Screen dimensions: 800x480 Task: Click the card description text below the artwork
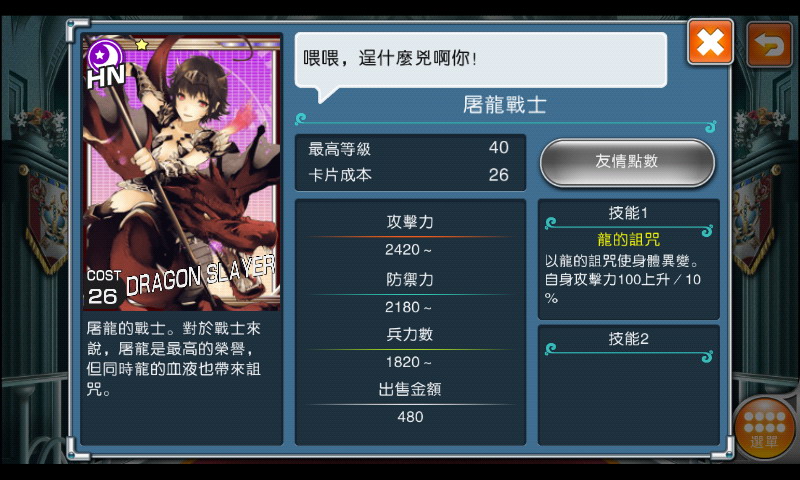tap(174, 359)
